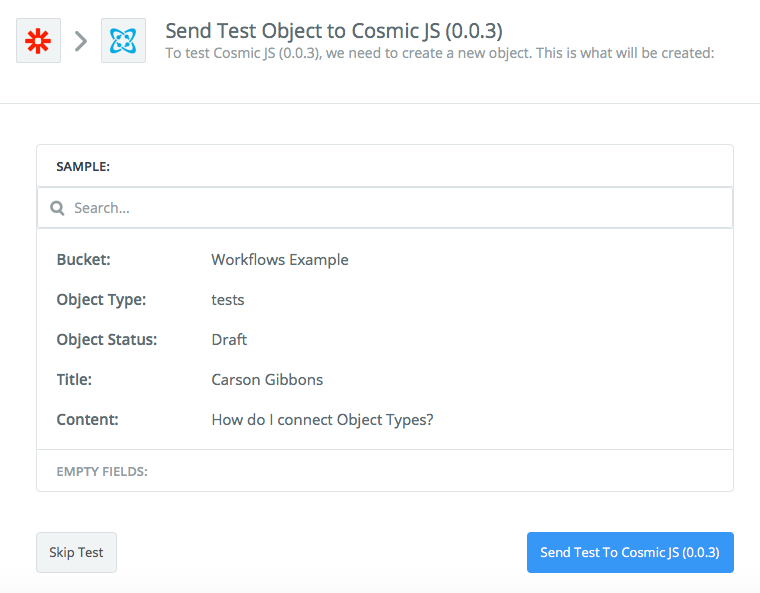Select the Bucket field label

click(x=83, y=260)
